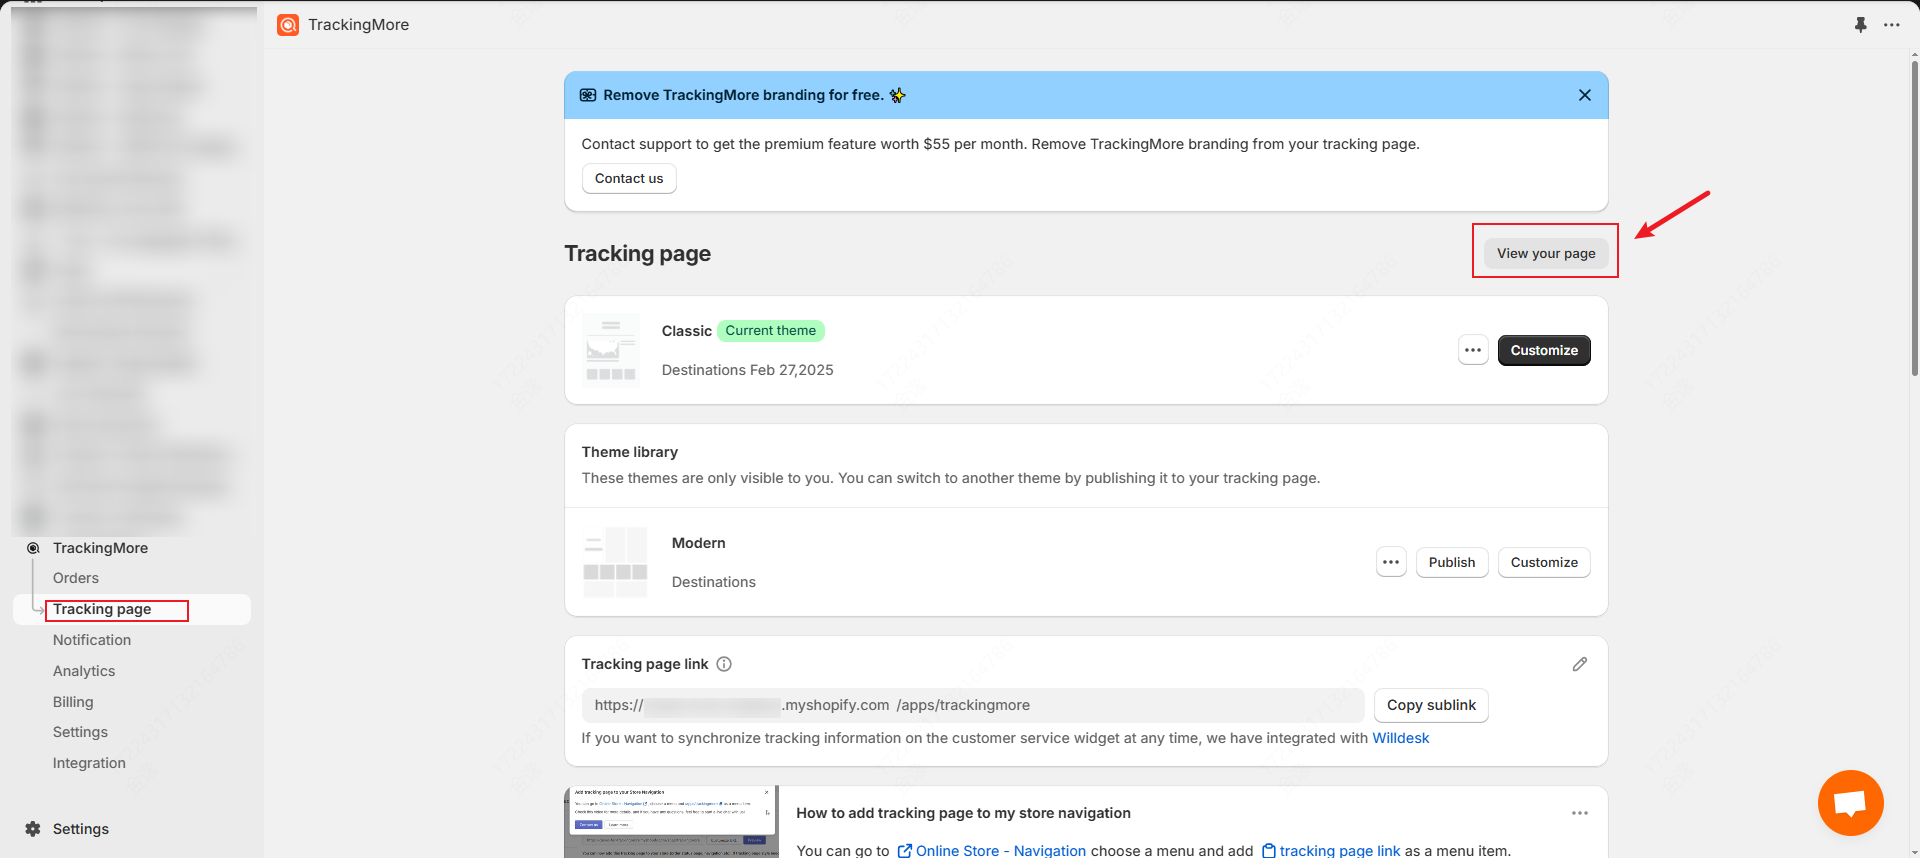1920x858 pixels.
Task: Publish the Modern theme
Action: point(1451,562)
